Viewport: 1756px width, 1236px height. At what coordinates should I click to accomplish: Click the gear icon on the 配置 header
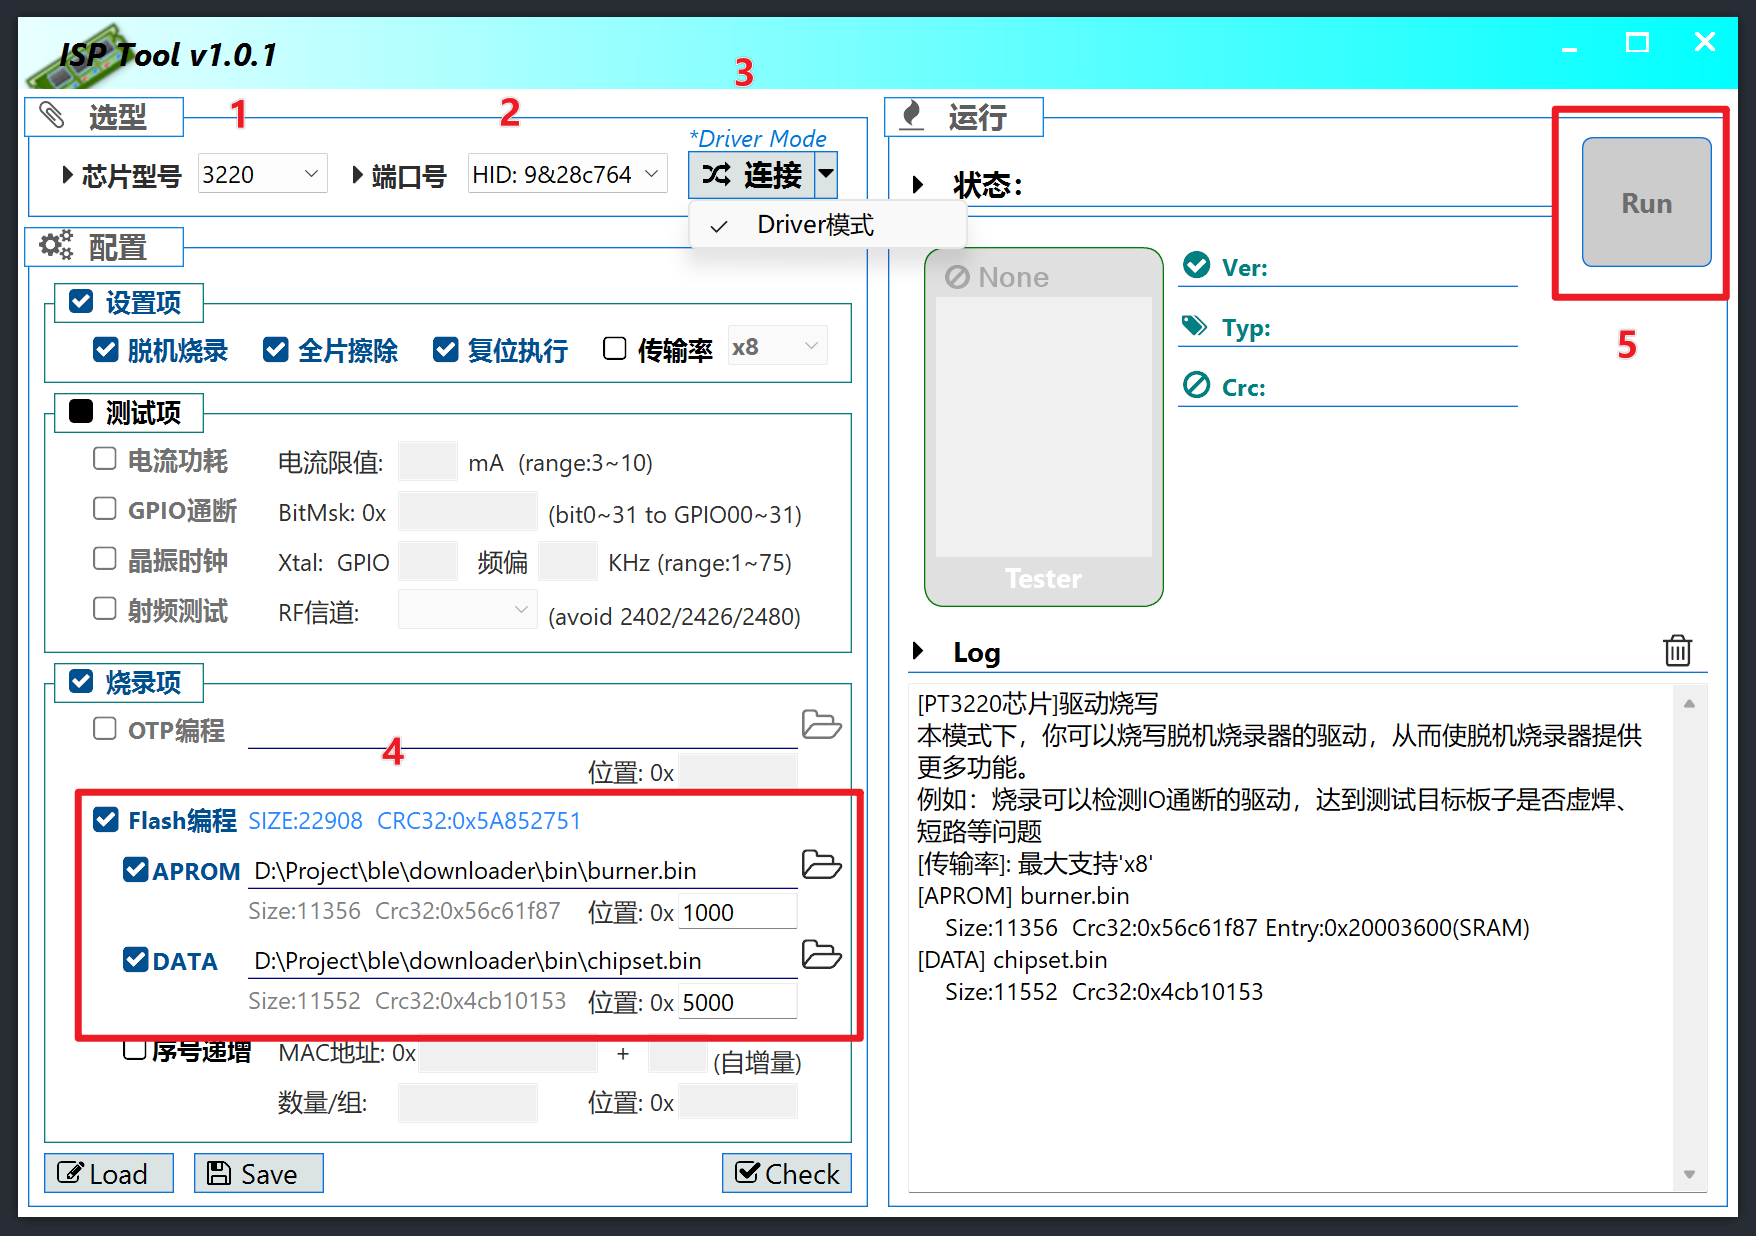click(55, 245)
